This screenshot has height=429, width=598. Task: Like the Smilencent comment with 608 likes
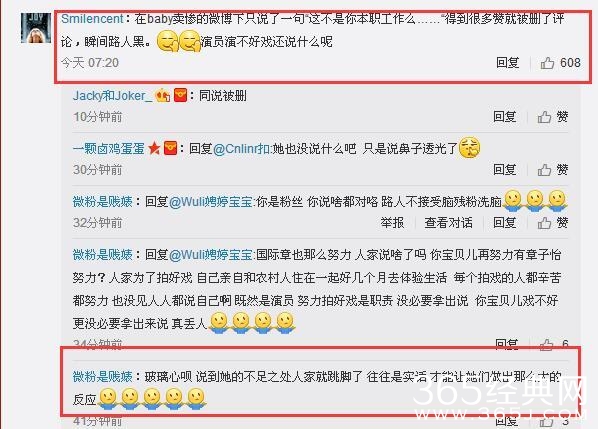point(561,63)
